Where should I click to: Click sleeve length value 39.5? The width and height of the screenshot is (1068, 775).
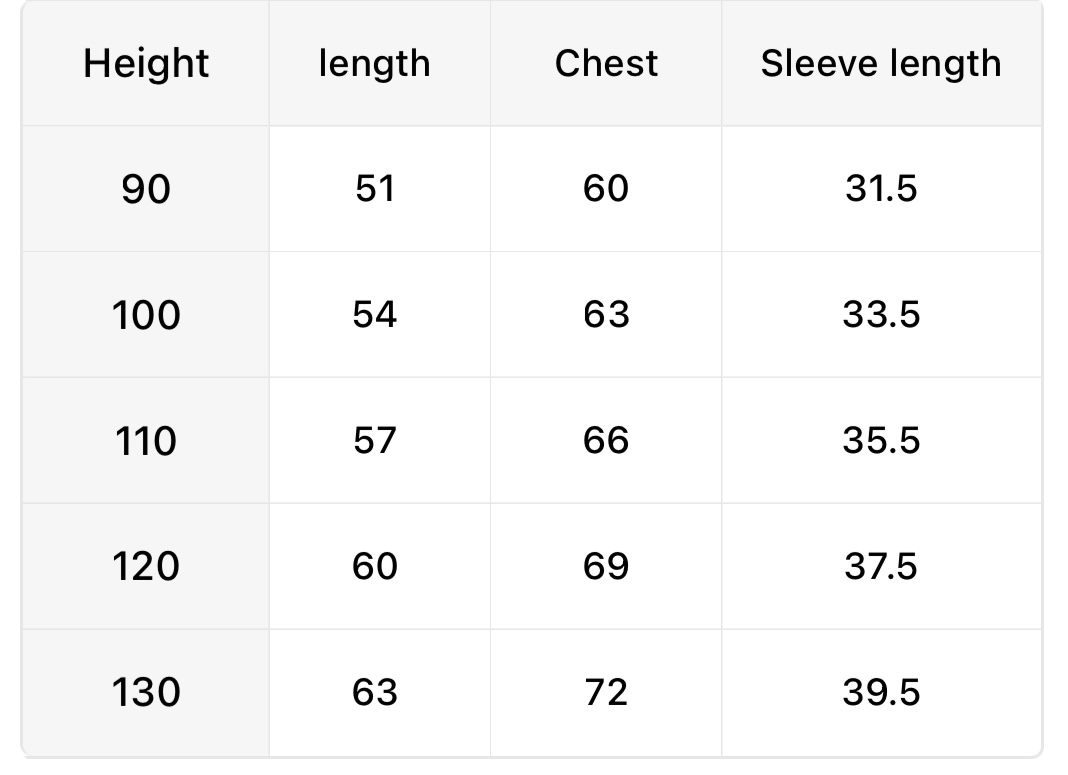881,693
